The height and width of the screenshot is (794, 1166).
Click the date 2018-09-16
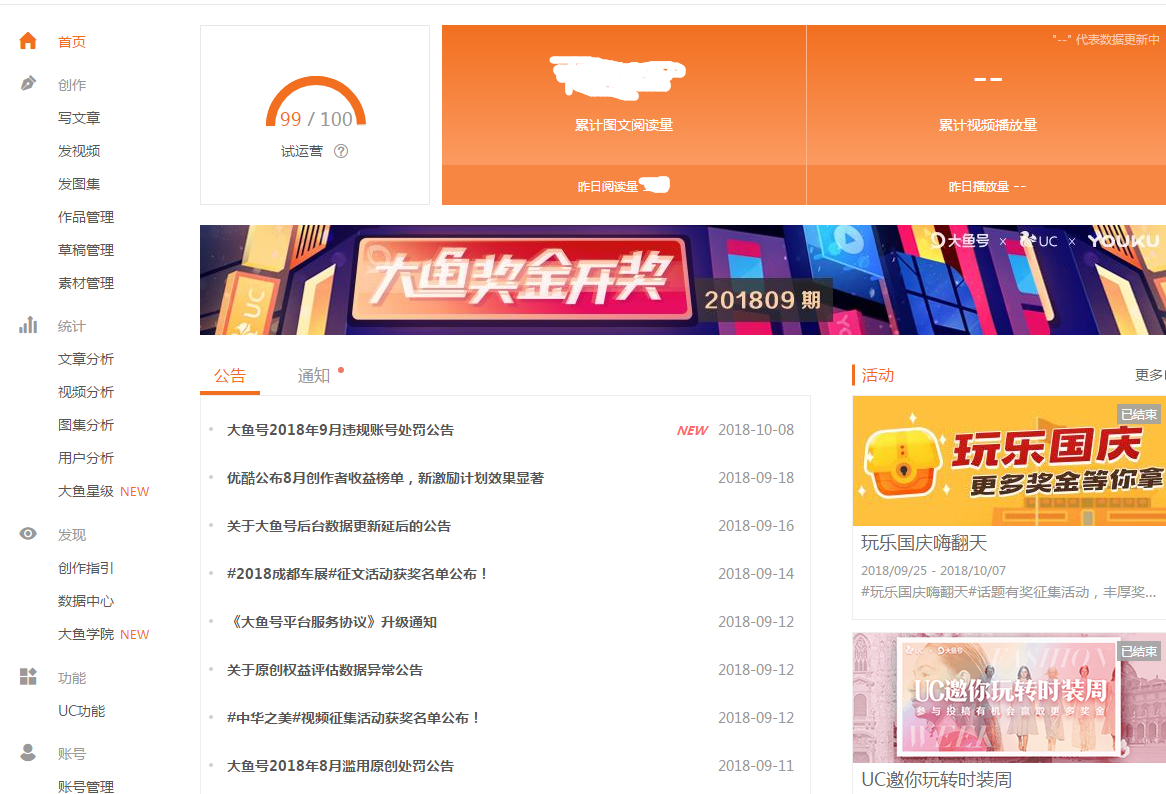click(756, 526)
